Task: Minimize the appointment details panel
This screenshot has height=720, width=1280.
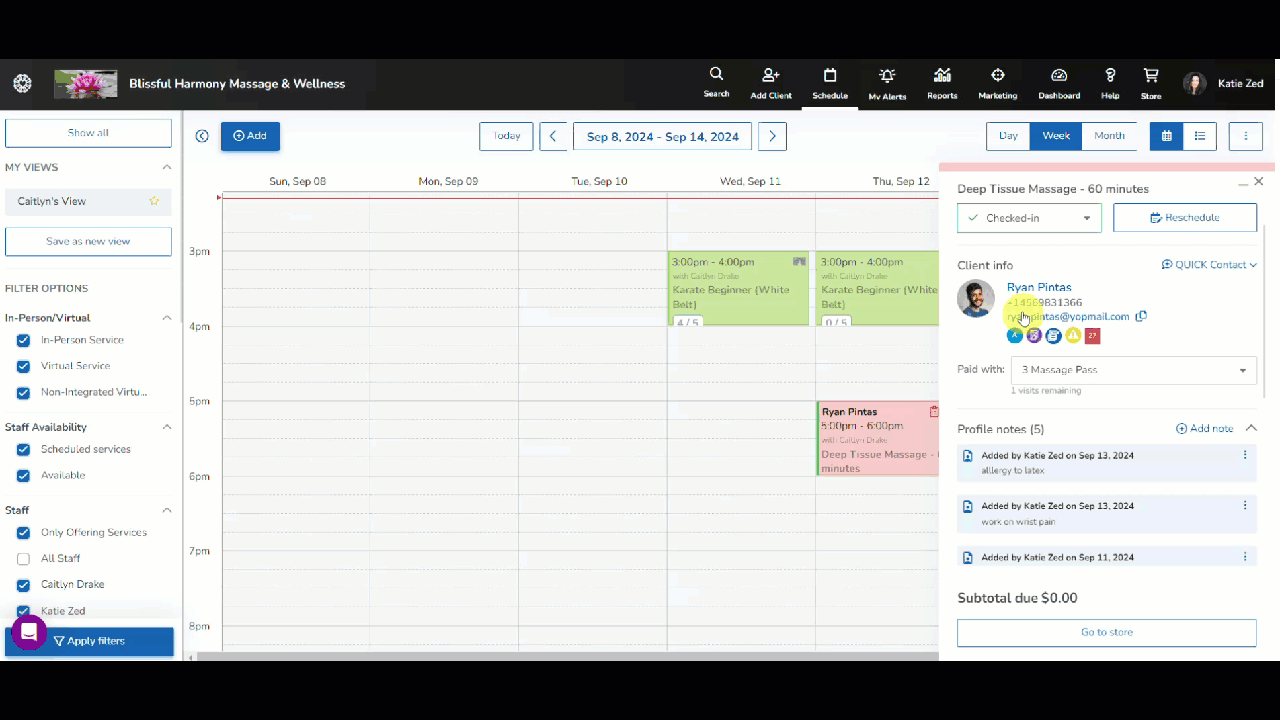Action: click(1243, 184)
